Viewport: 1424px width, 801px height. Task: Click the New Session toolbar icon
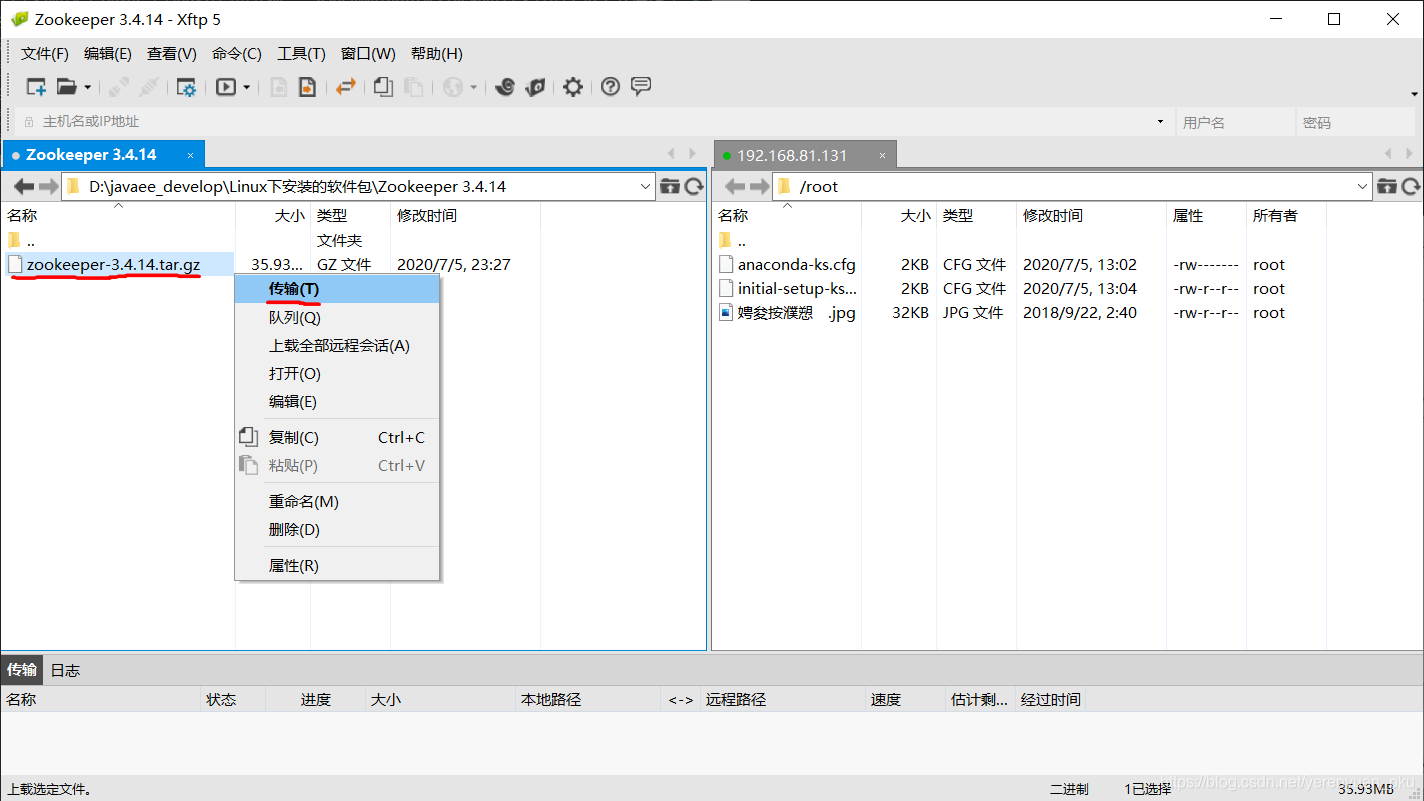click(36, 87)
